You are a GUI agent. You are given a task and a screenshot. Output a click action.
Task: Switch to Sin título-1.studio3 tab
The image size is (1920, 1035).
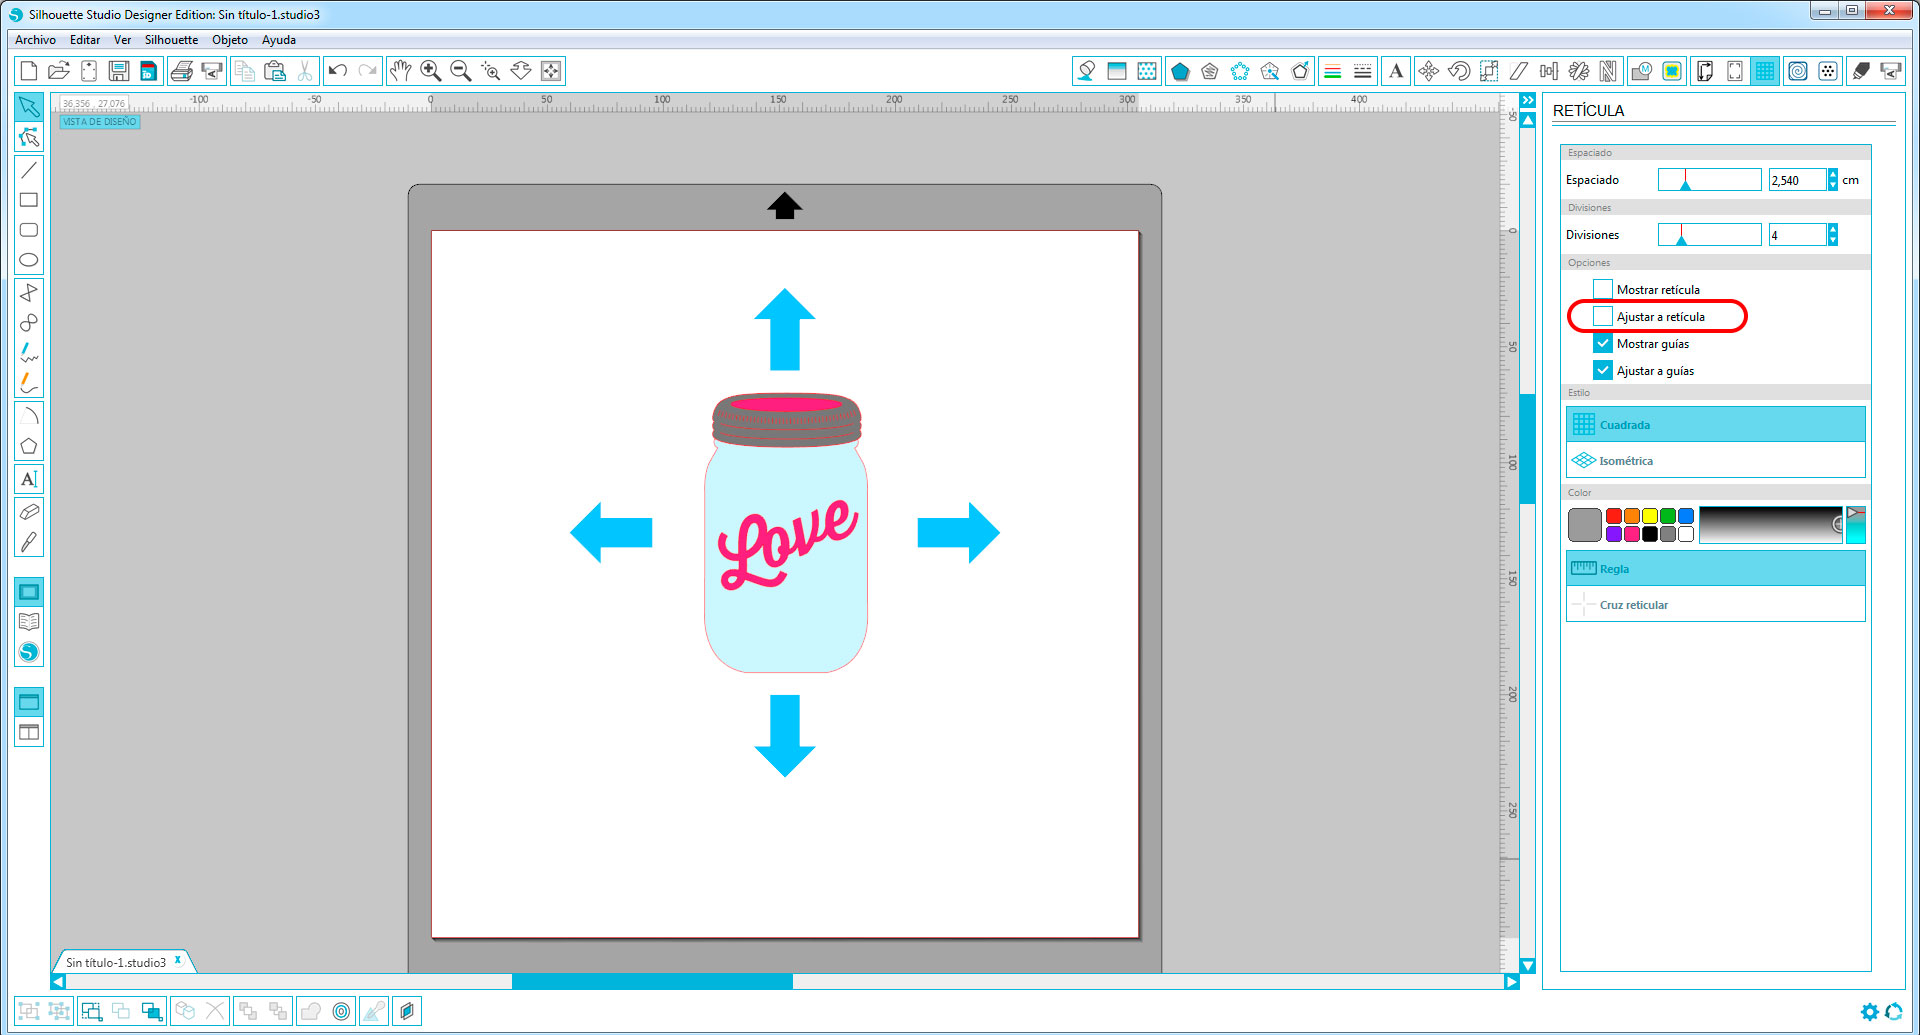(x=116, y=963)
